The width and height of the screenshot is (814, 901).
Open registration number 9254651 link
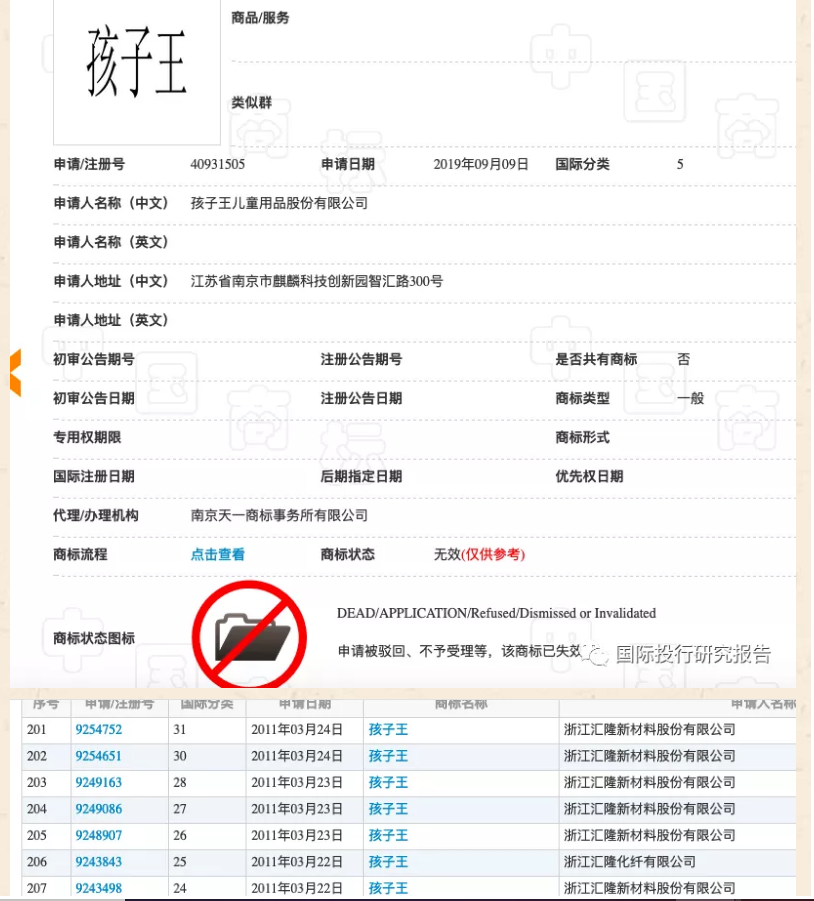99,756
